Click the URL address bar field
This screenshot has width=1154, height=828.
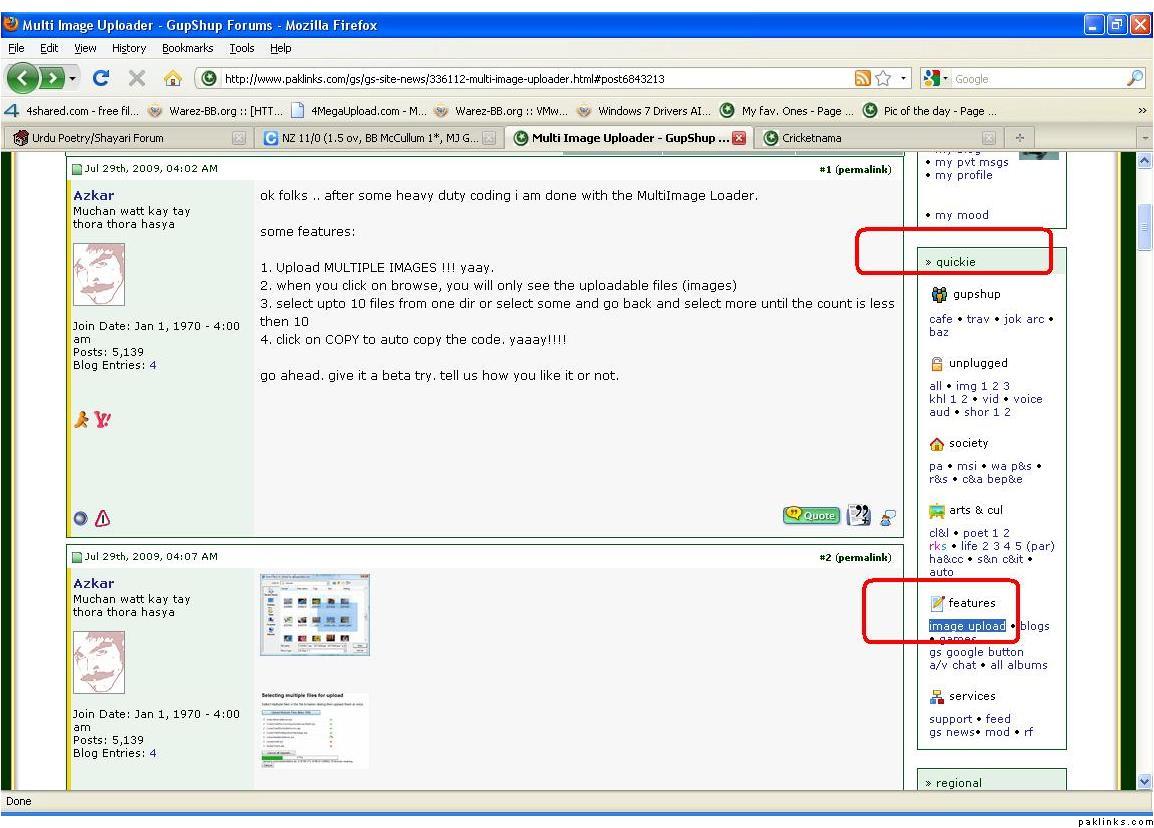[x=520, y=79]
